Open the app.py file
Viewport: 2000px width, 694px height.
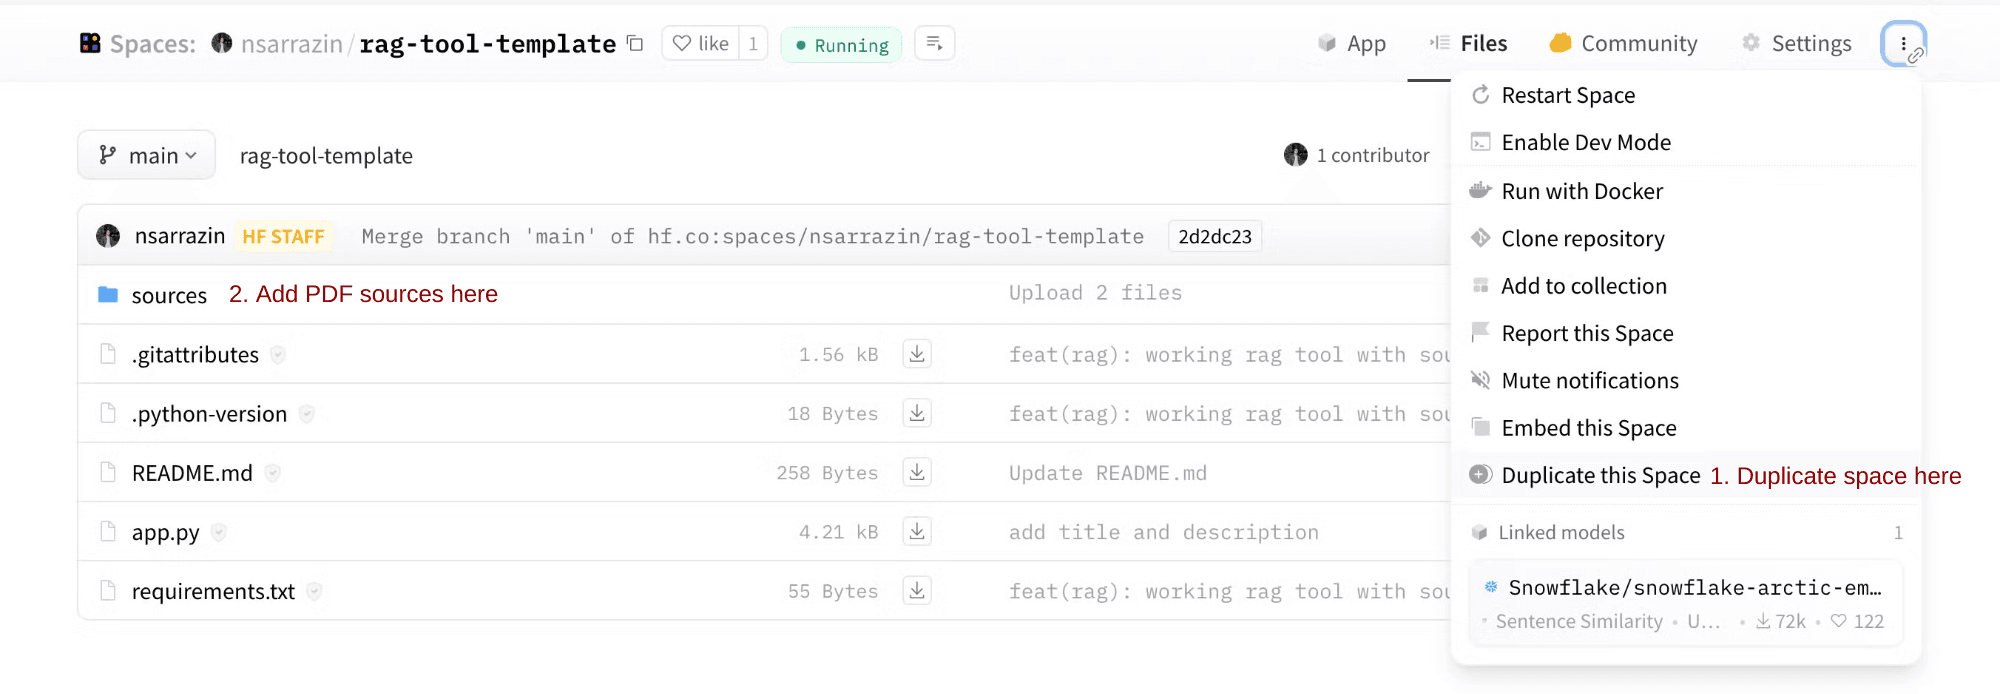(165, 532)
